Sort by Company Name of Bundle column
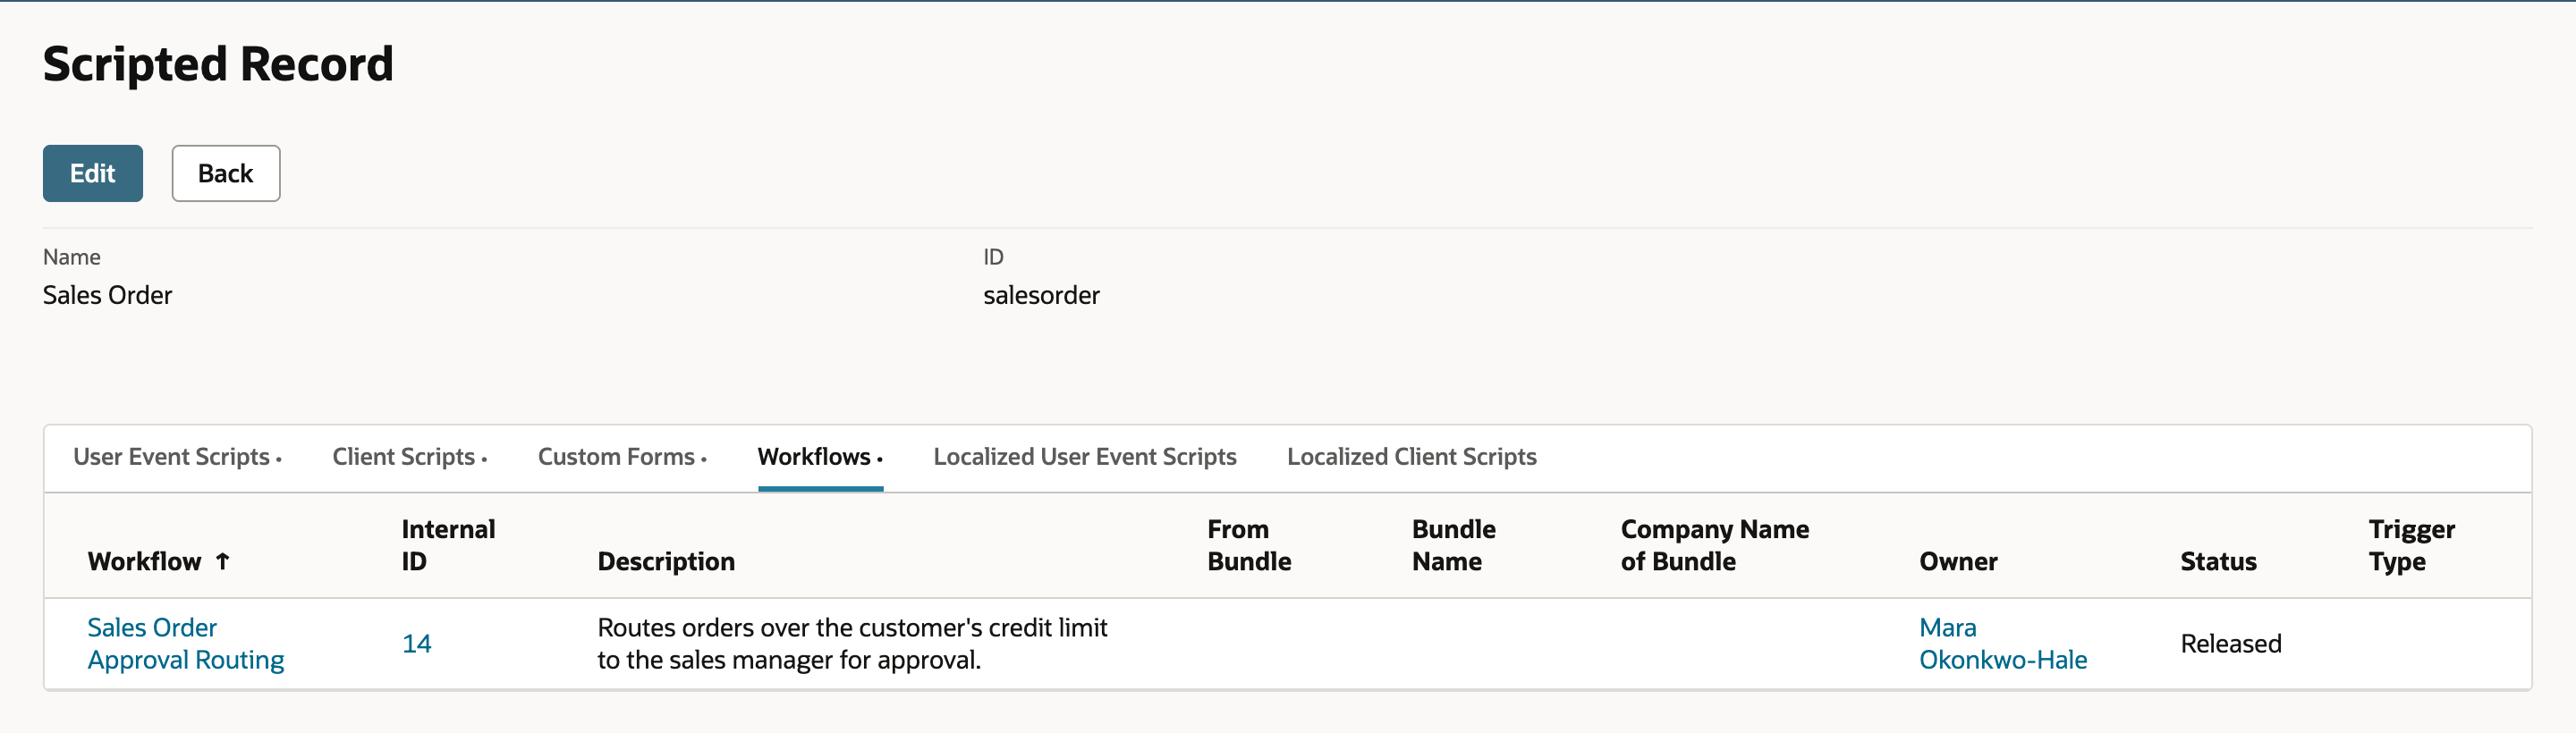This screenshot has width=2576, height=733. point(1715,545)
